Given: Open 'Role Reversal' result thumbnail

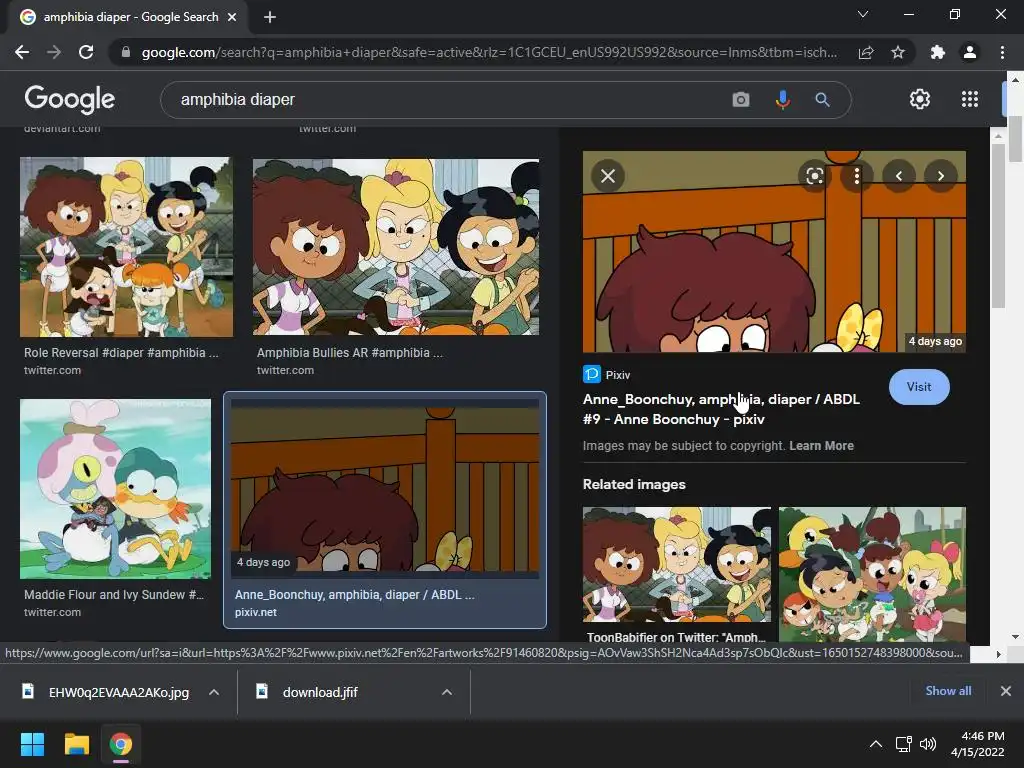Looking at the screenshot, I should 126,247.
